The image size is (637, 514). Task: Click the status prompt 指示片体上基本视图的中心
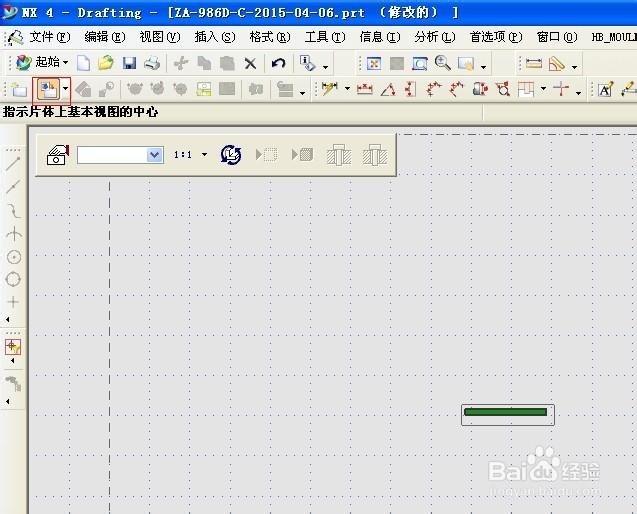pos(80,112)
